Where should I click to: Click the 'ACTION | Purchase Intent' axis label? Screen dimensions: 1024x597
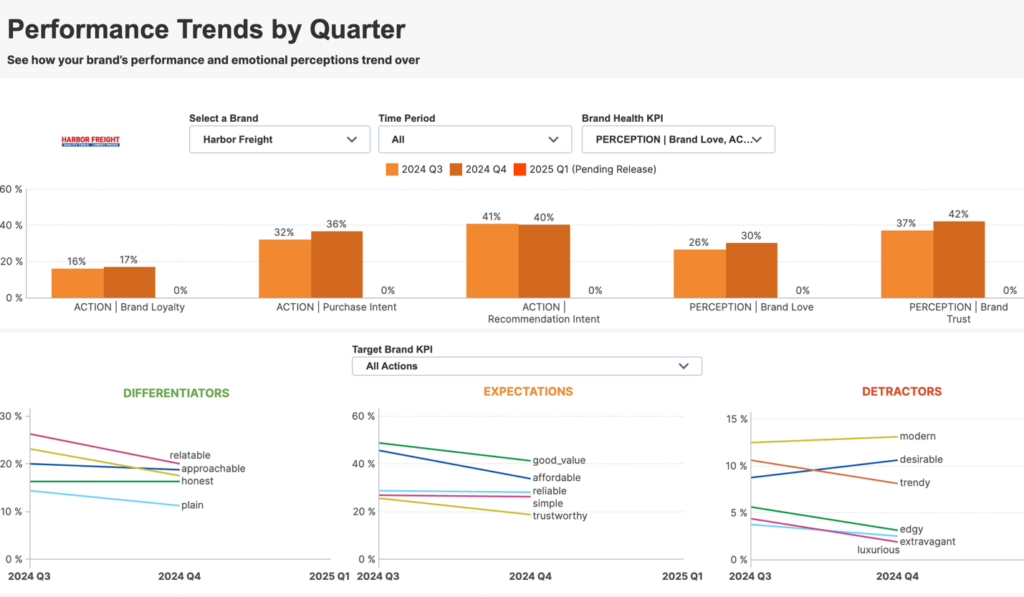pos(336,308)
